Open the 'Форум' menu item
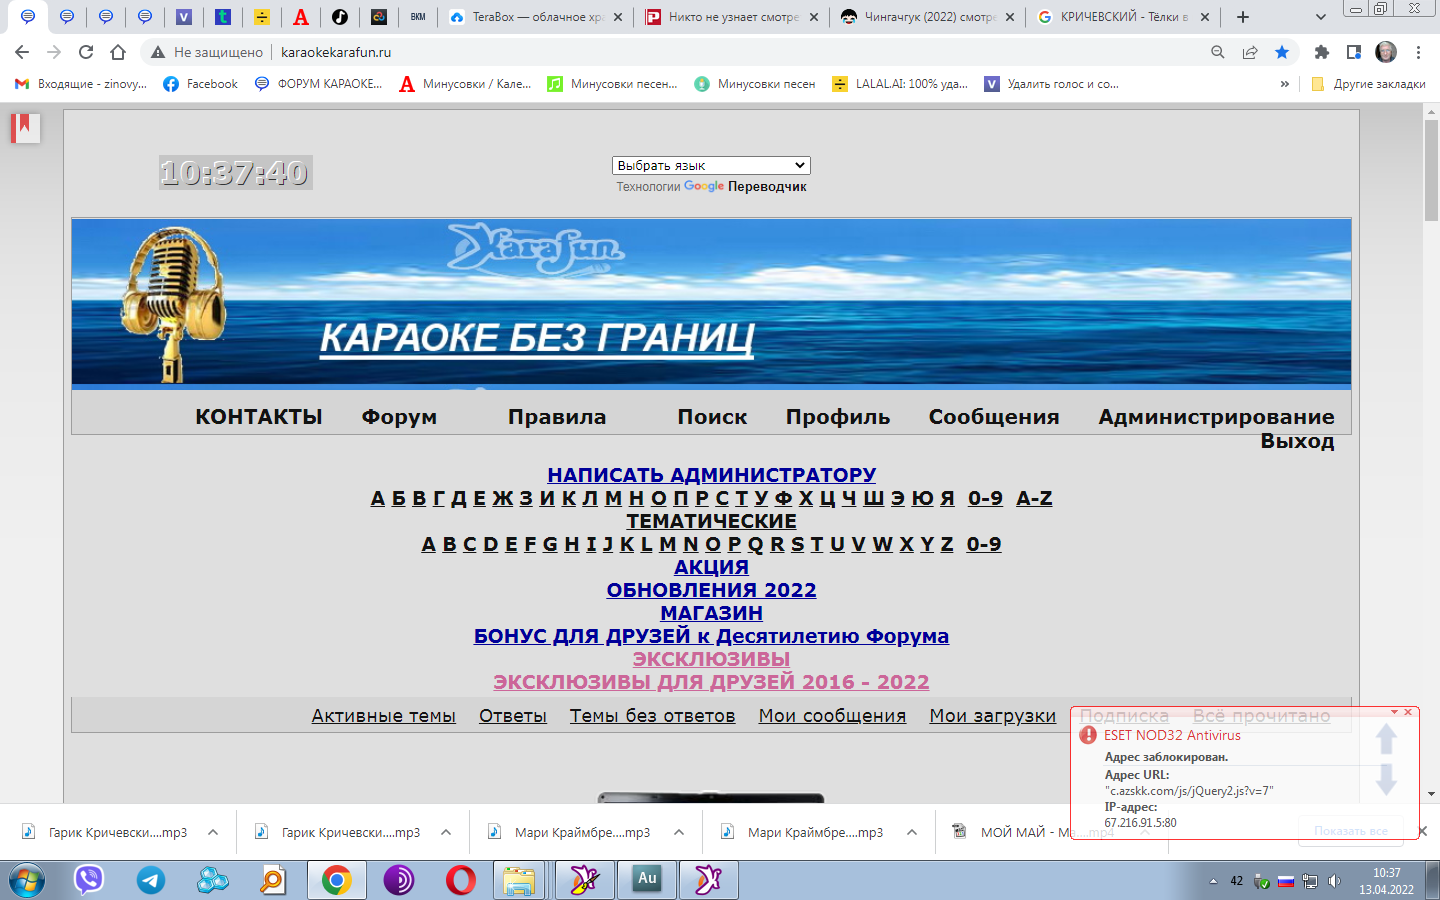The image size is (1440, 900). coord(399,417)
